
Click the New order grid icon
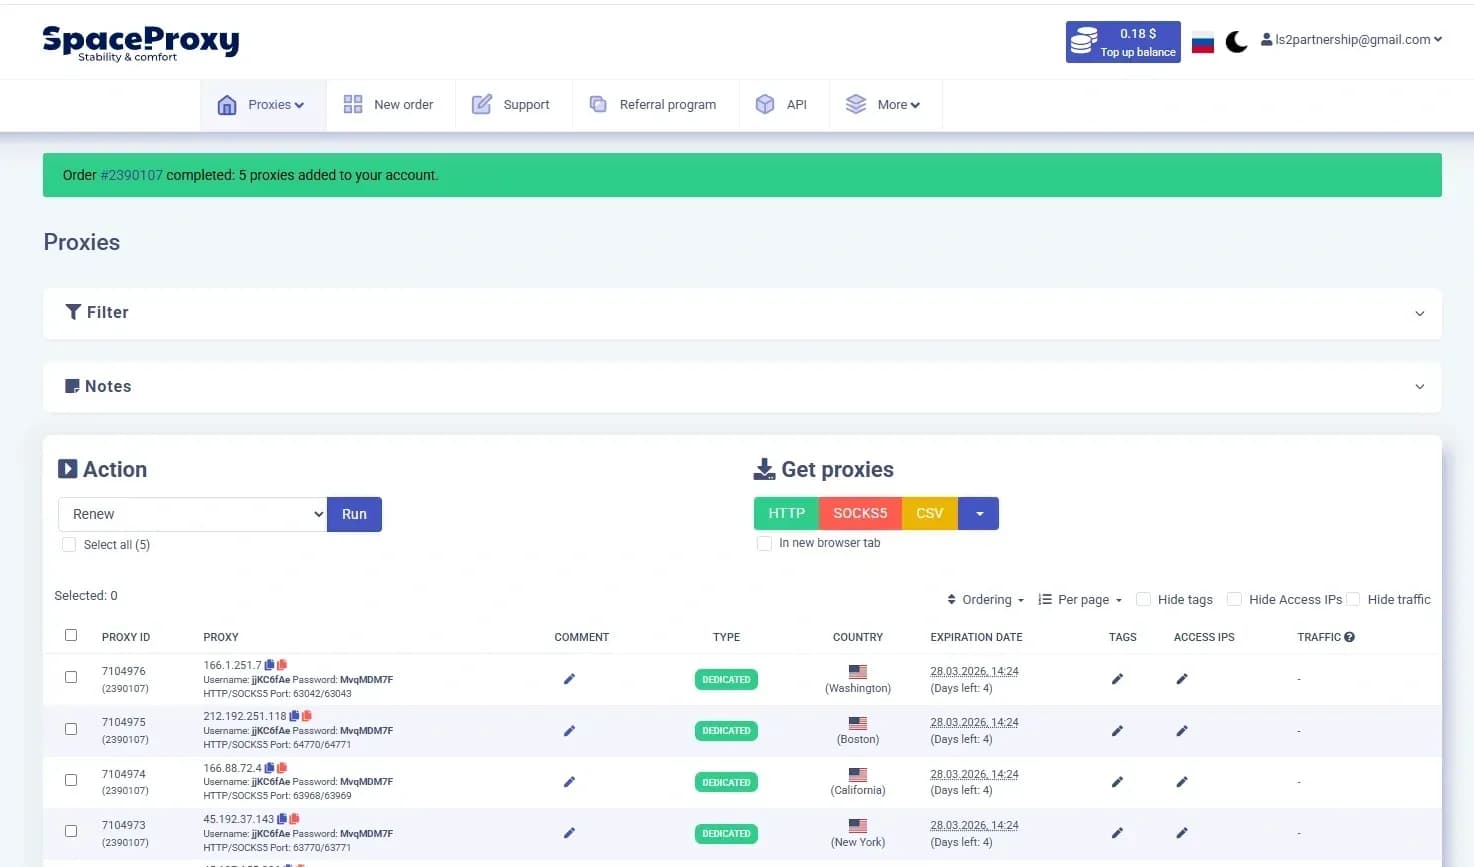pos(352,103)
